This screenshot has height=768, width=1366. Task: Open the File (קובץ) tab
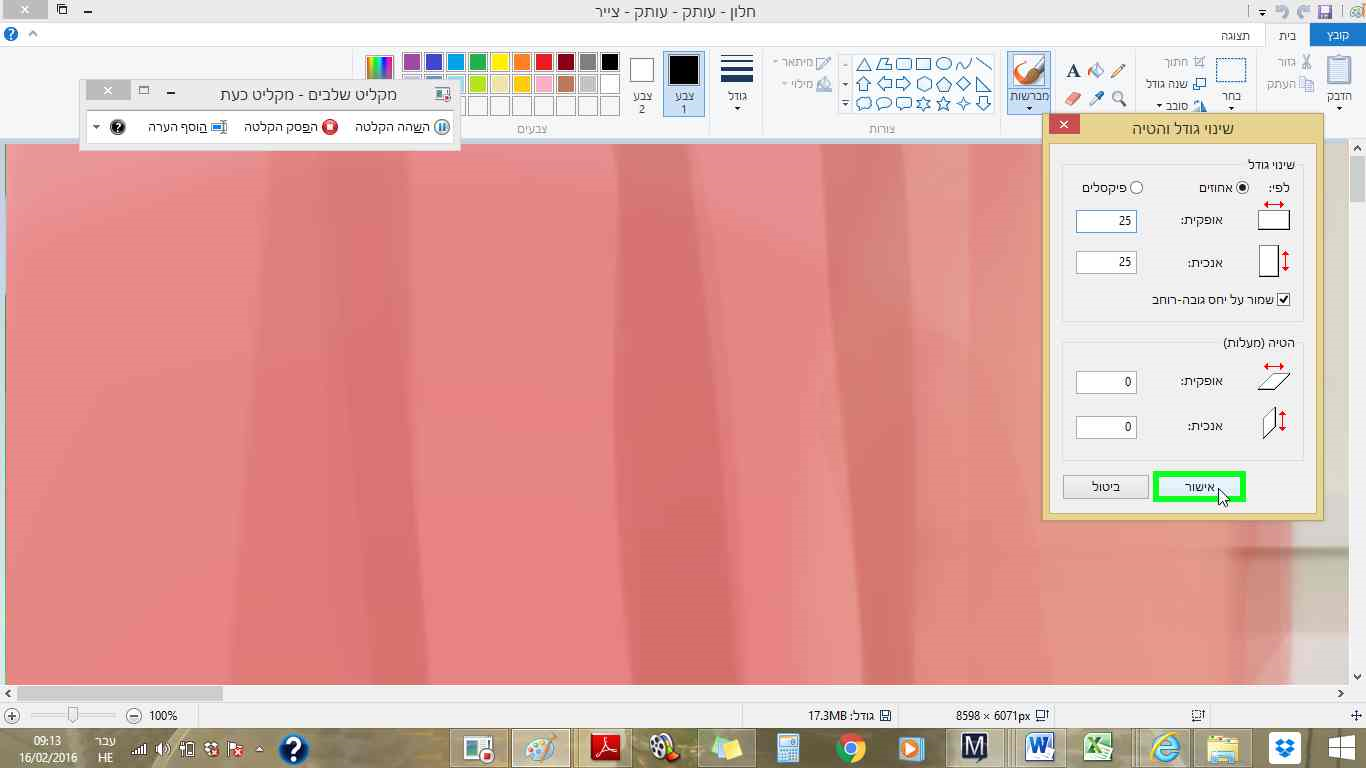[x=1337, y=35]
